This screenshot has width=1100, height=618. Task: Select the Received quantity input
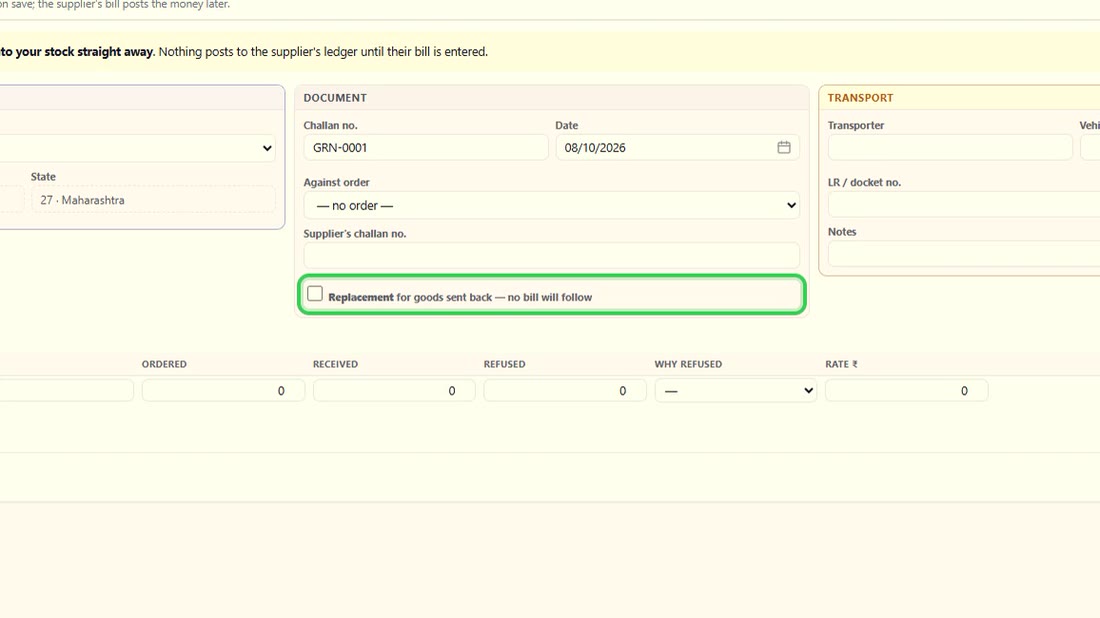click(x=394, y=391)
